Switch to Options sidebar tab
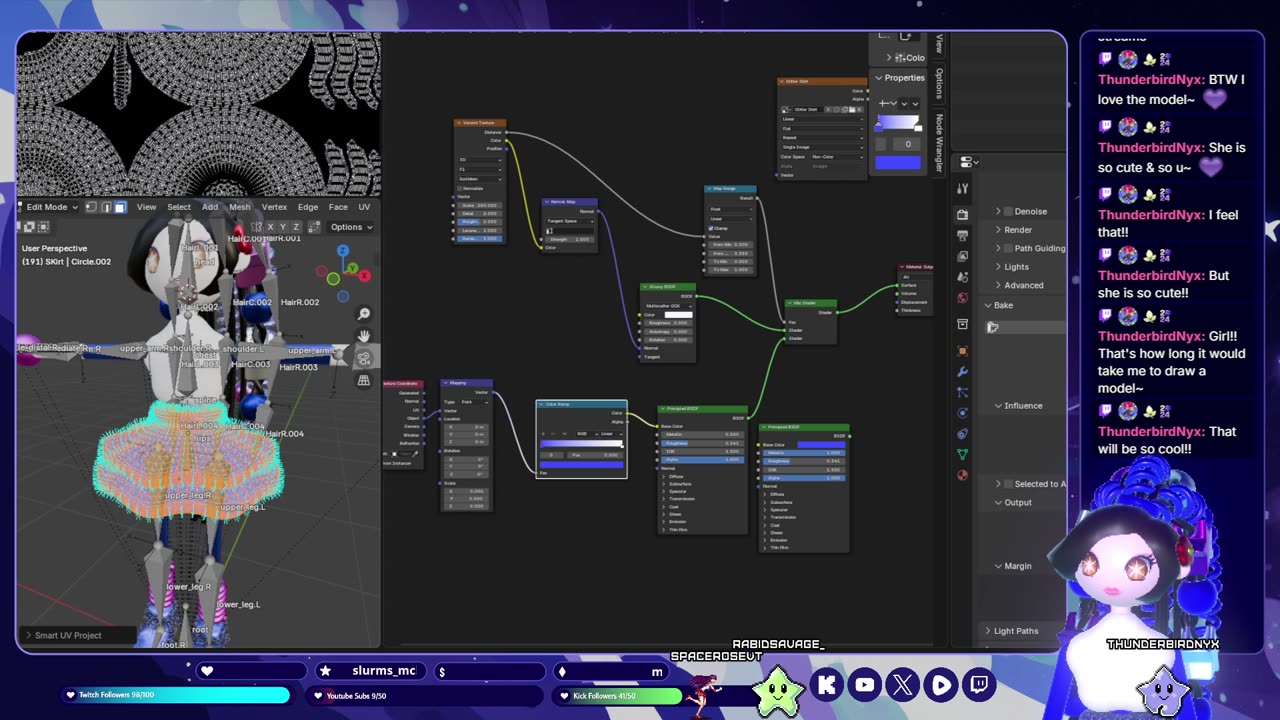This screenshot has width=1280, height=720. tap(939, 82)
